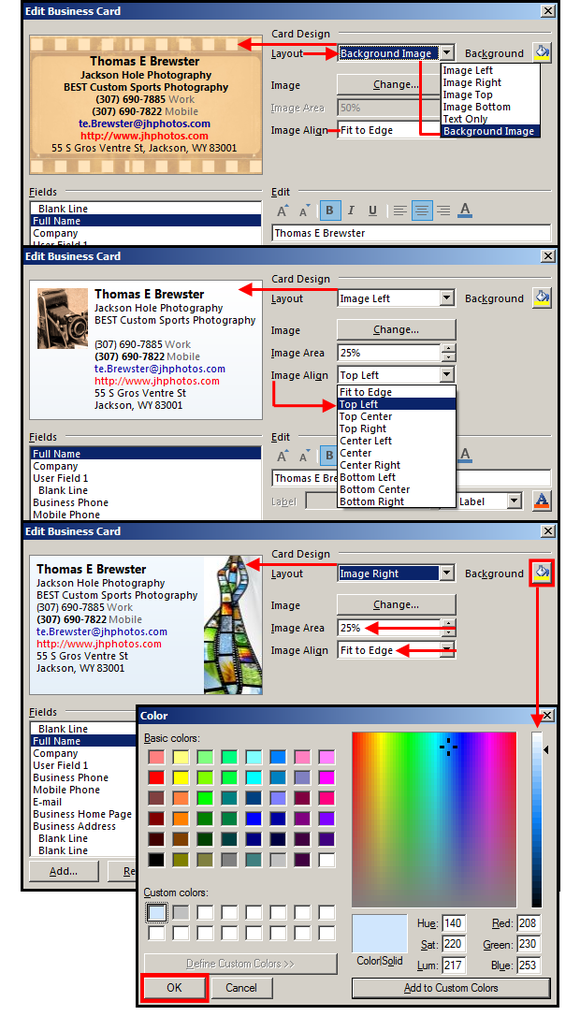Increase font size in Background Image layout window

coord(283,211)
